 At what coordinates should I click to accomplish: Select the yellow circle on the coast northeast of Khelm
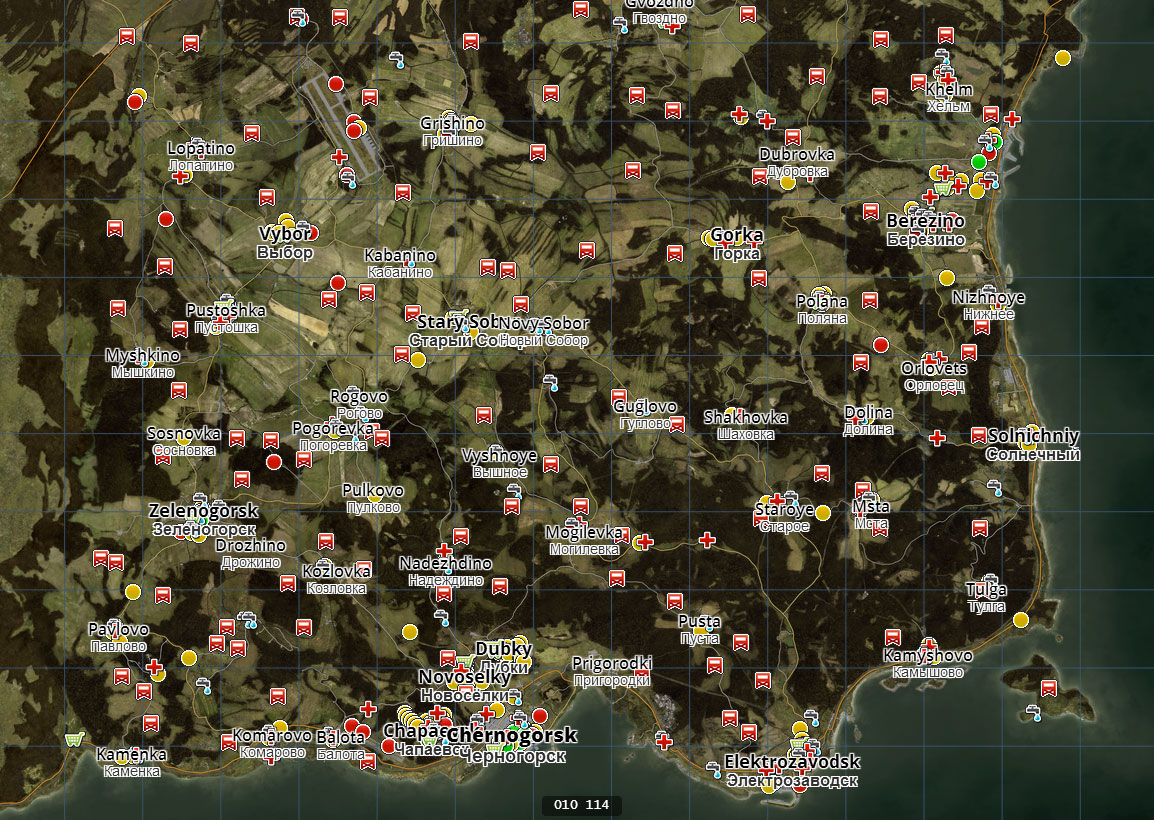pos(1063,57)
